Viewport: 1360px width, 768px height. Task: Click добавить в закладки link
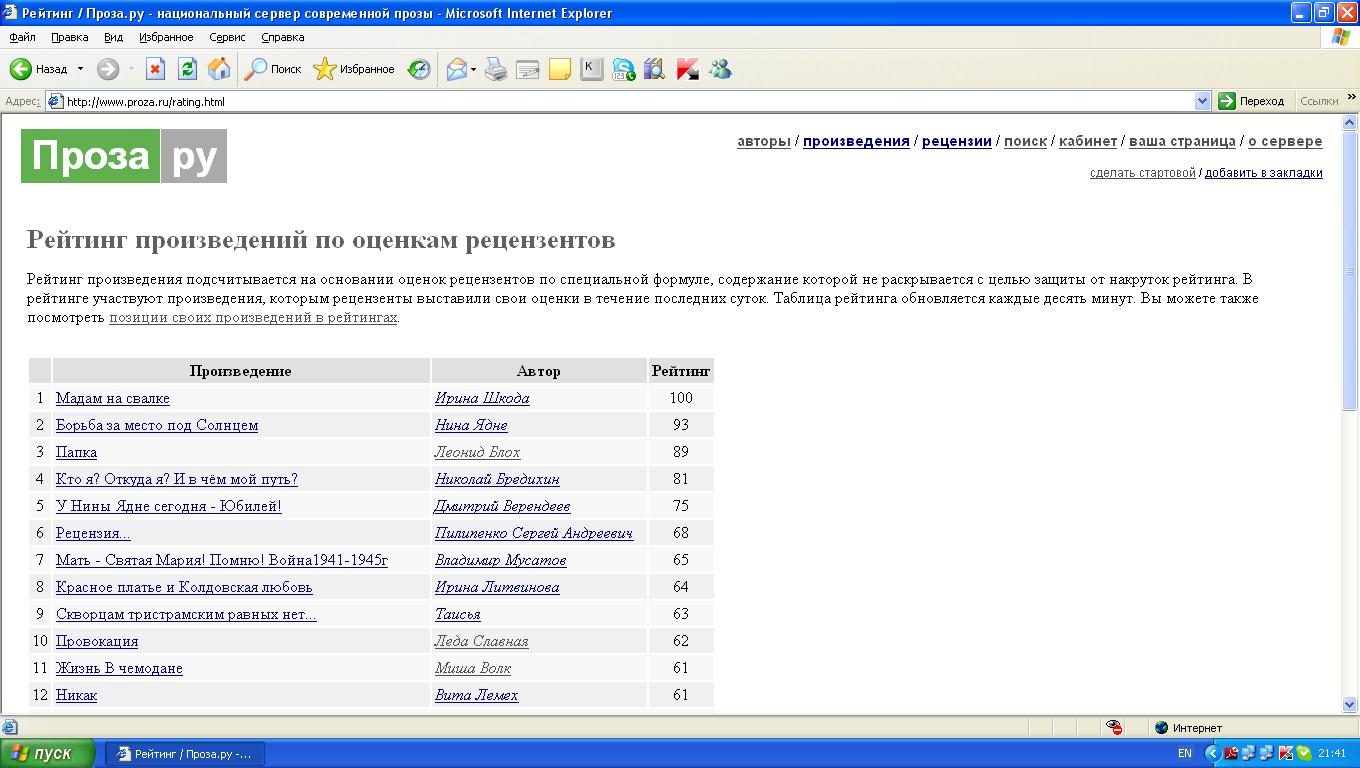click(1264, 173)
